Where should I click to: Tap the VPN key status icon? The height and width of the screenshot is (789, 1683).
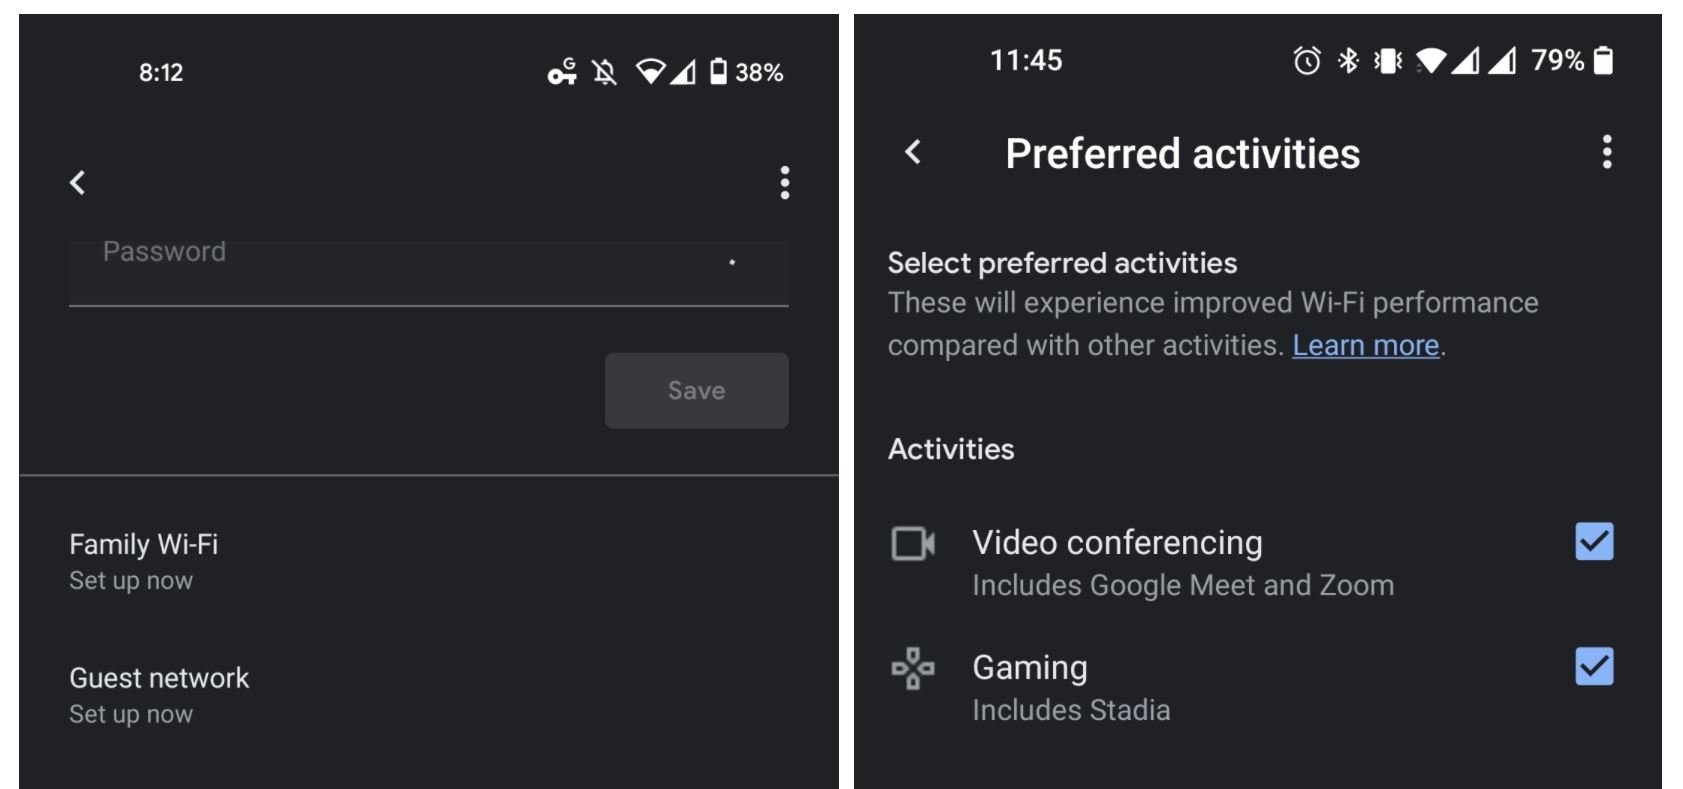click(562, 72)
